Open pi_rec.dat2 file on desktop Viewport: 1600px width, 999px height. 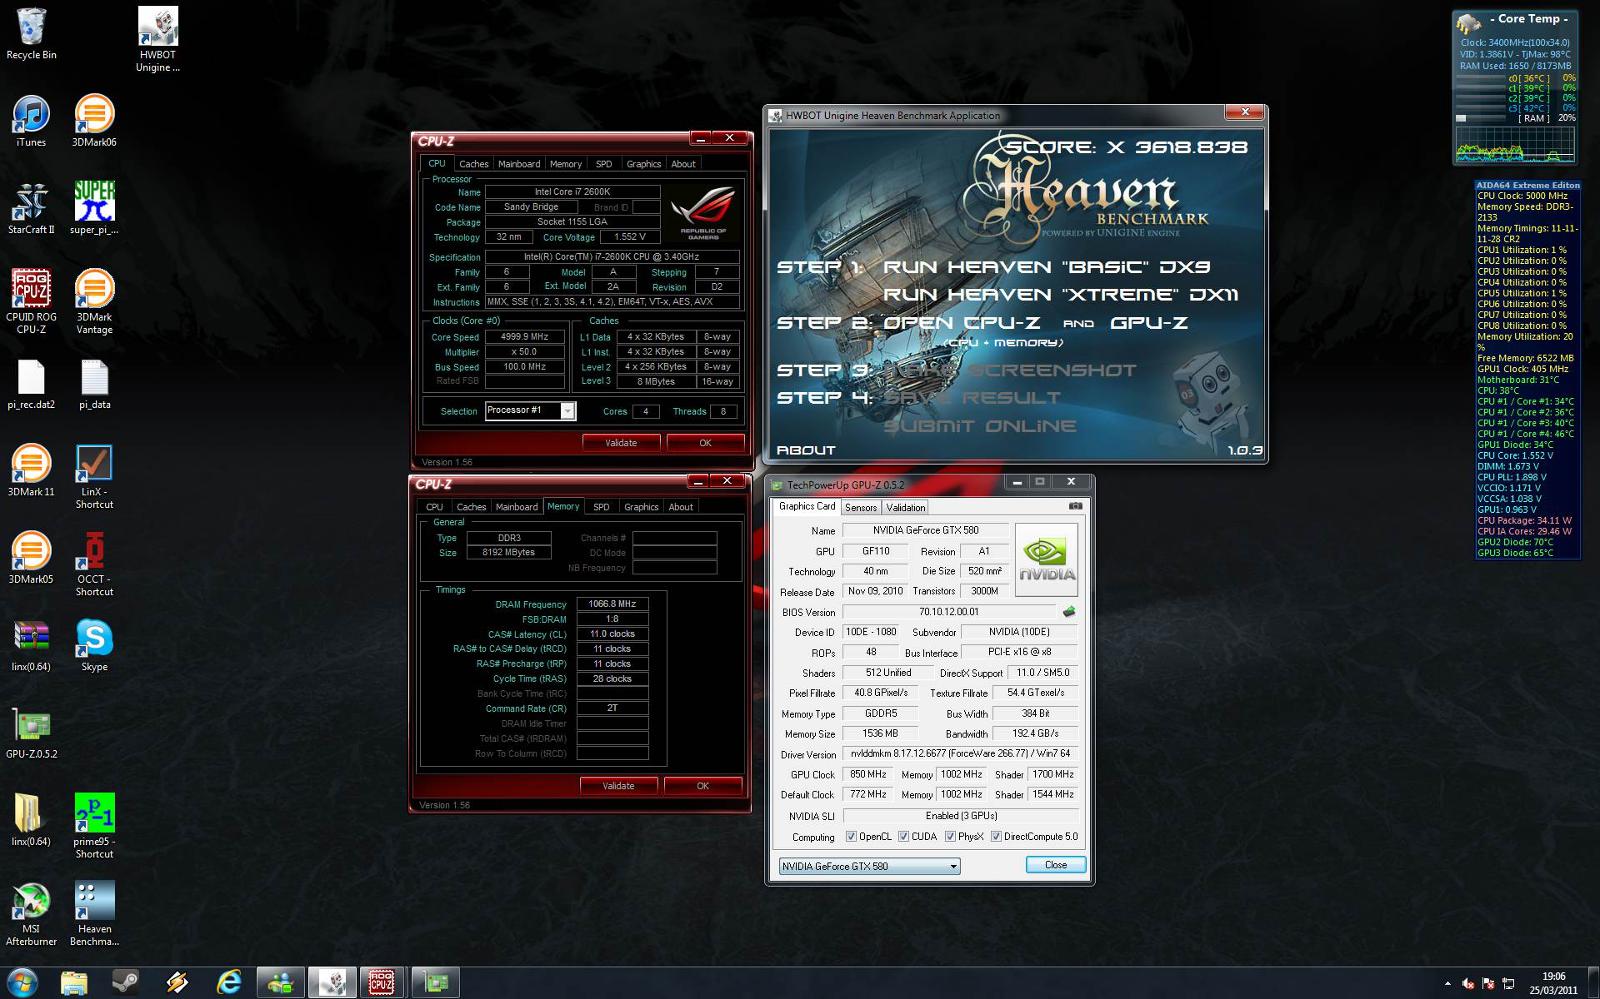click(31, 384)
